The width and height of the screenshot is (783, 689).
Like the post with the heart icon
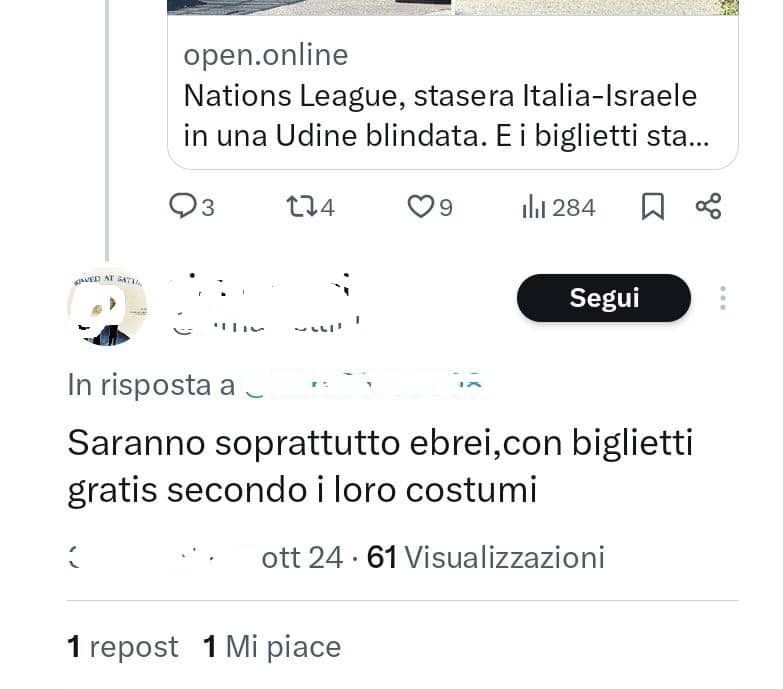[420, 207]
